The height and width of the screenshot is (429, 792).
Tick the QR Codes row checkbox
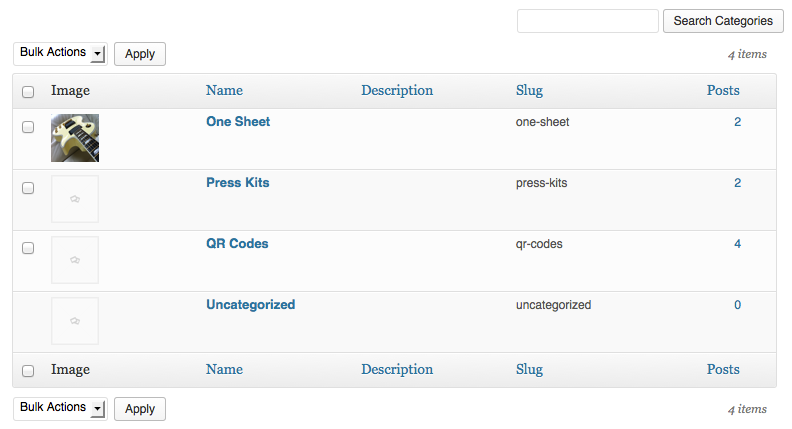tap(28, 248)
